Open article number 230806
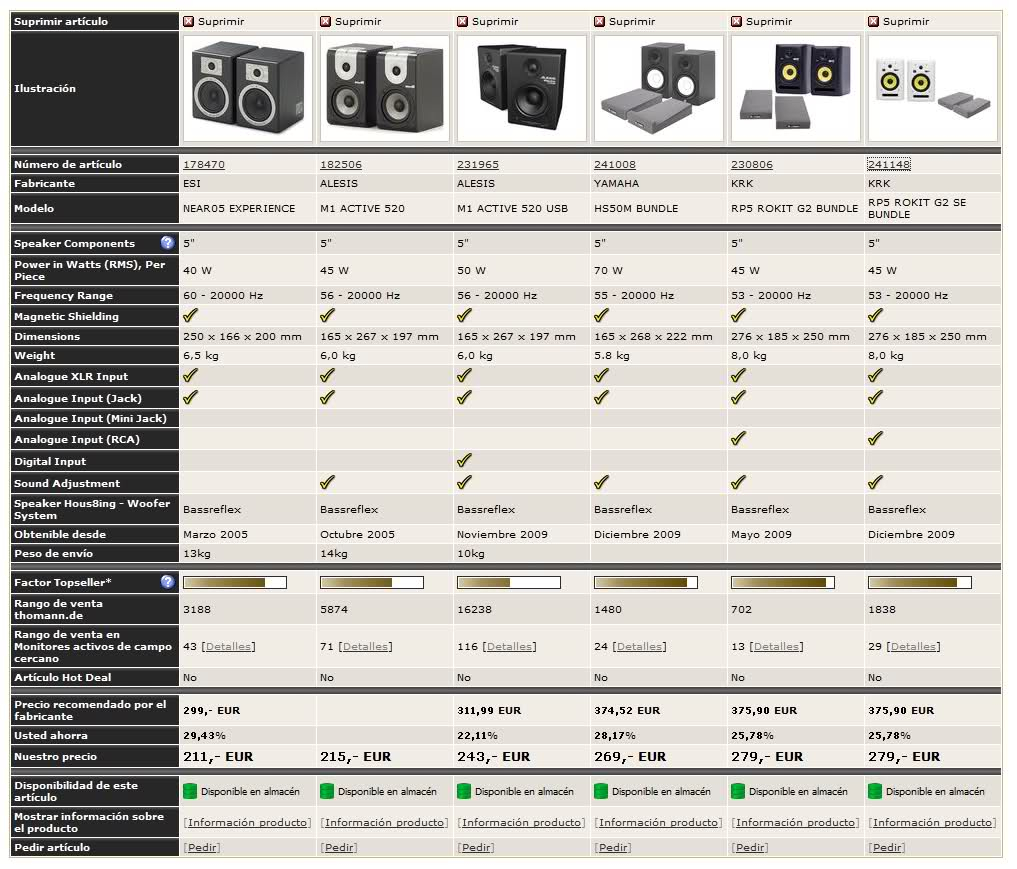1017x869 pixels. point(752,165)
